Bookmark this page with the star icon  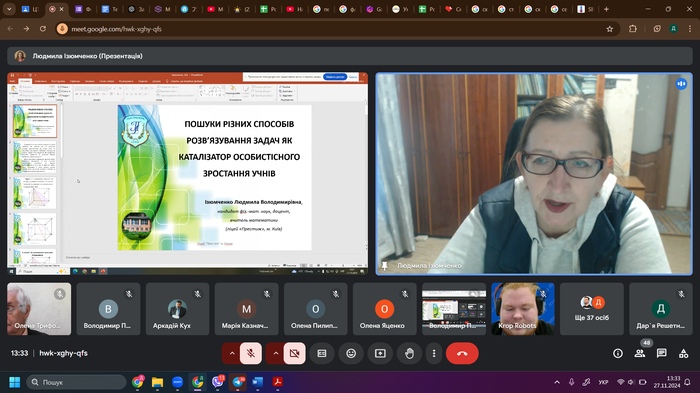click(610, 29)
